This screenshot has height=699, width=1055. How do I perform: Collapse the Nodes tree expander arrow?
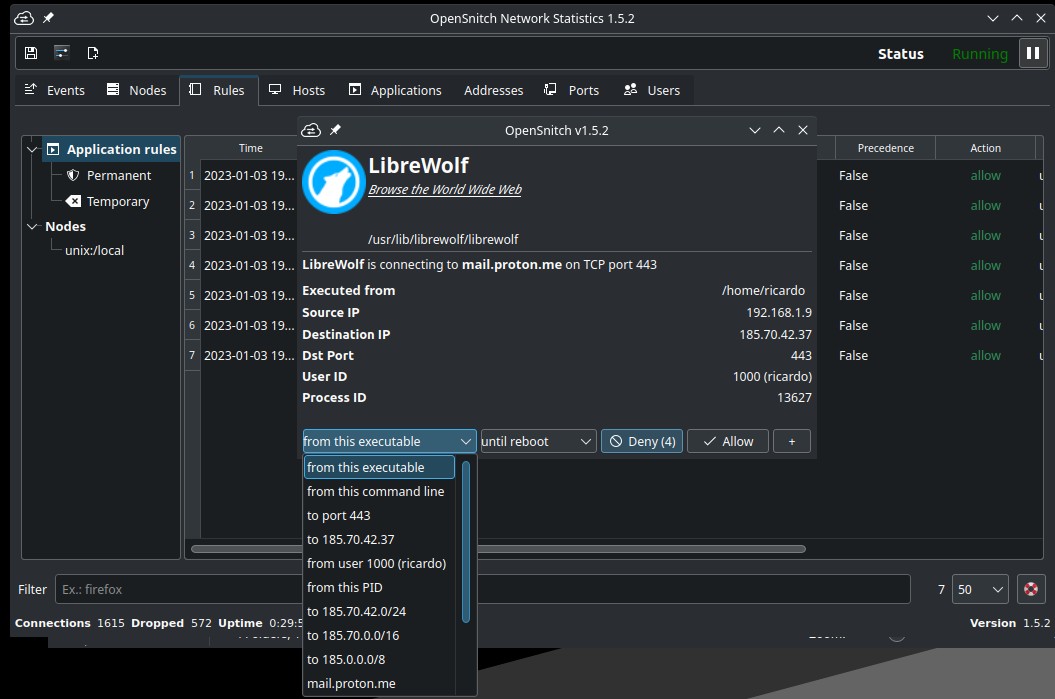(32, 227)
